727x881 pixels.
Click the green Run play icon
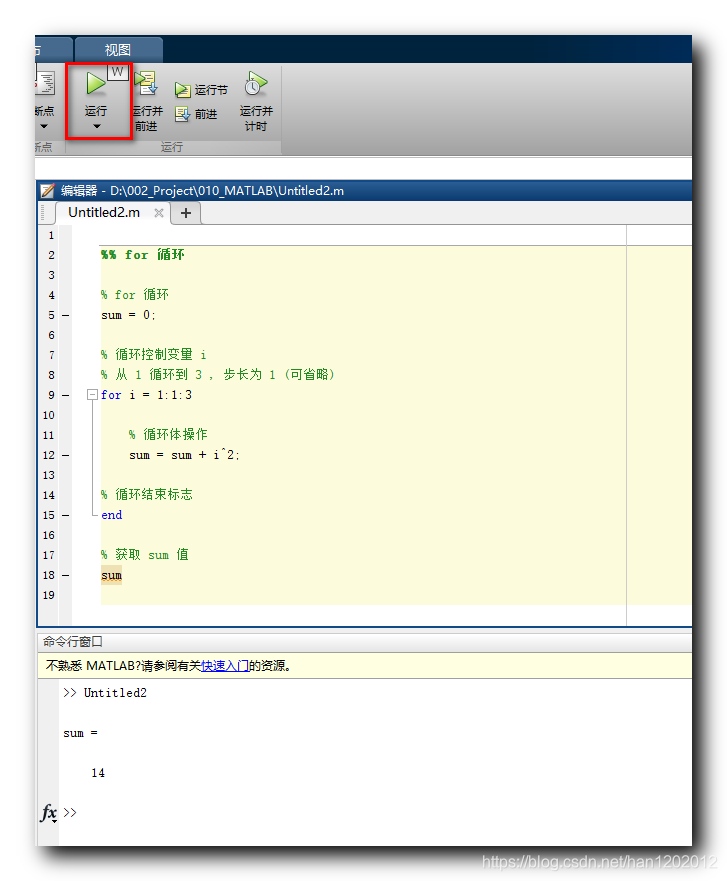click(x=96, y=84)
